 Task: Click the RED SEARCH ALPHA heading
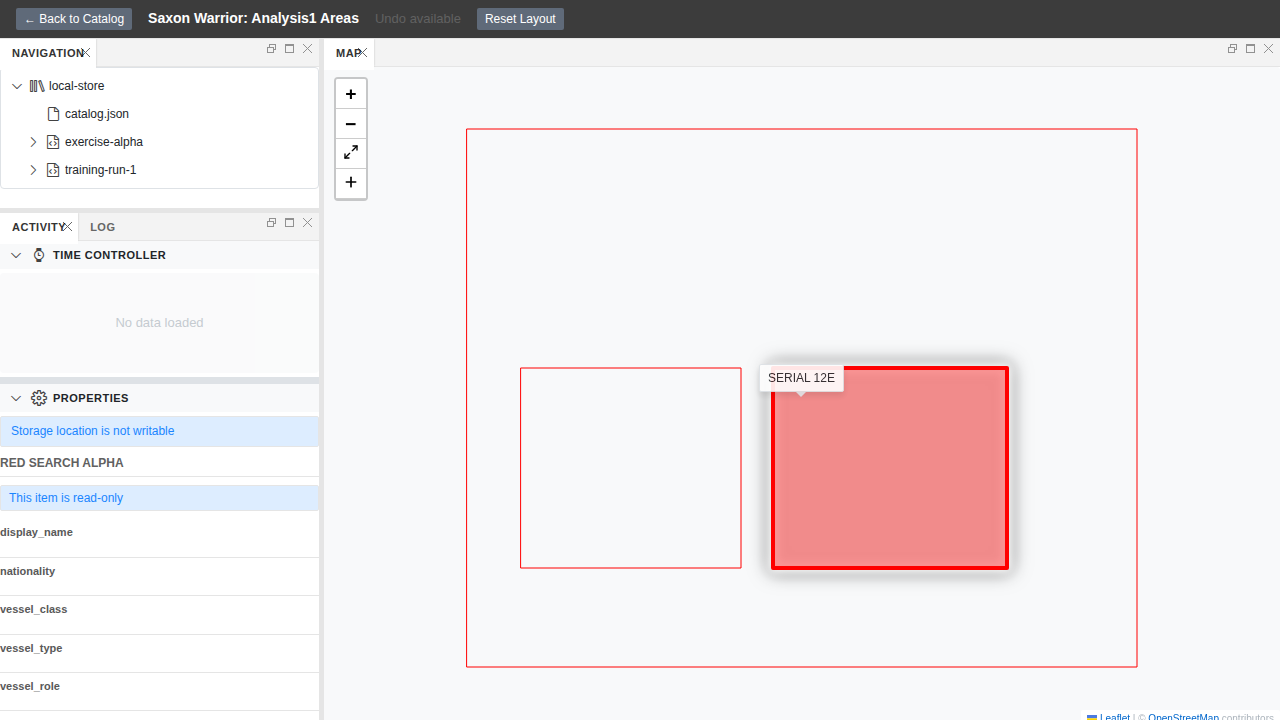coord(62,463)
